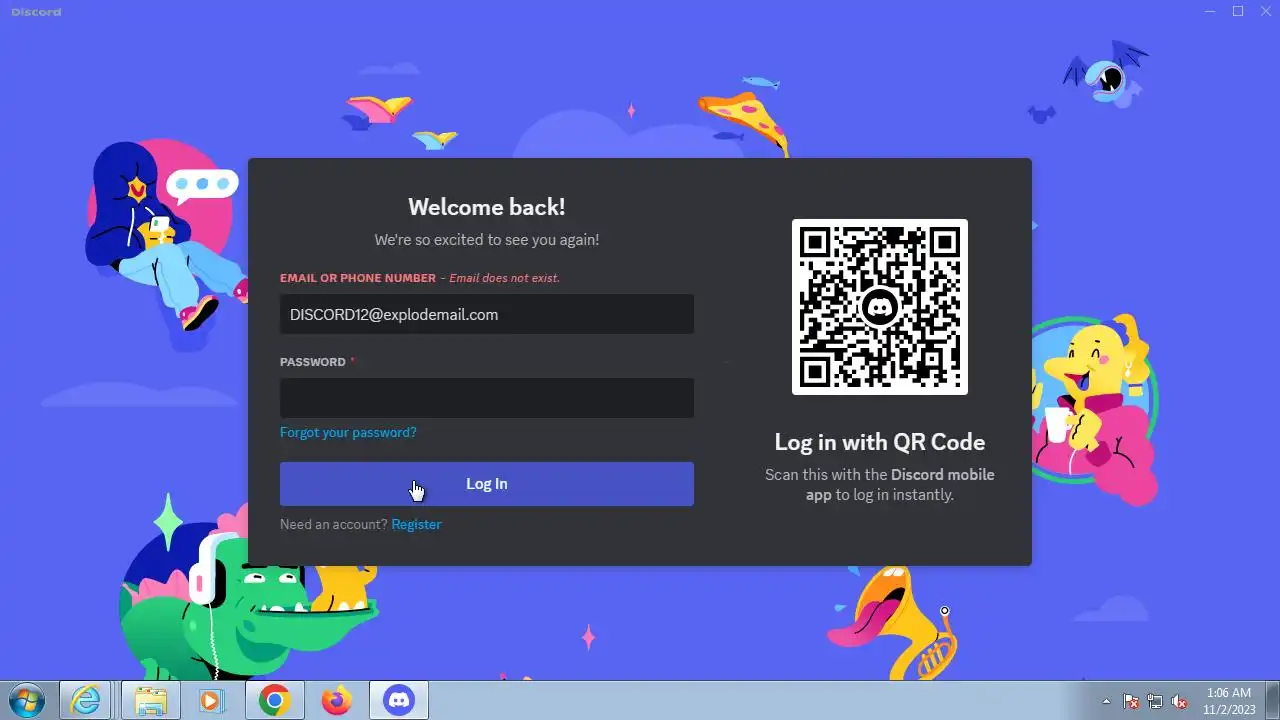Close the Discord window
The image size is (1280, 720).
tap(1265, 11)
